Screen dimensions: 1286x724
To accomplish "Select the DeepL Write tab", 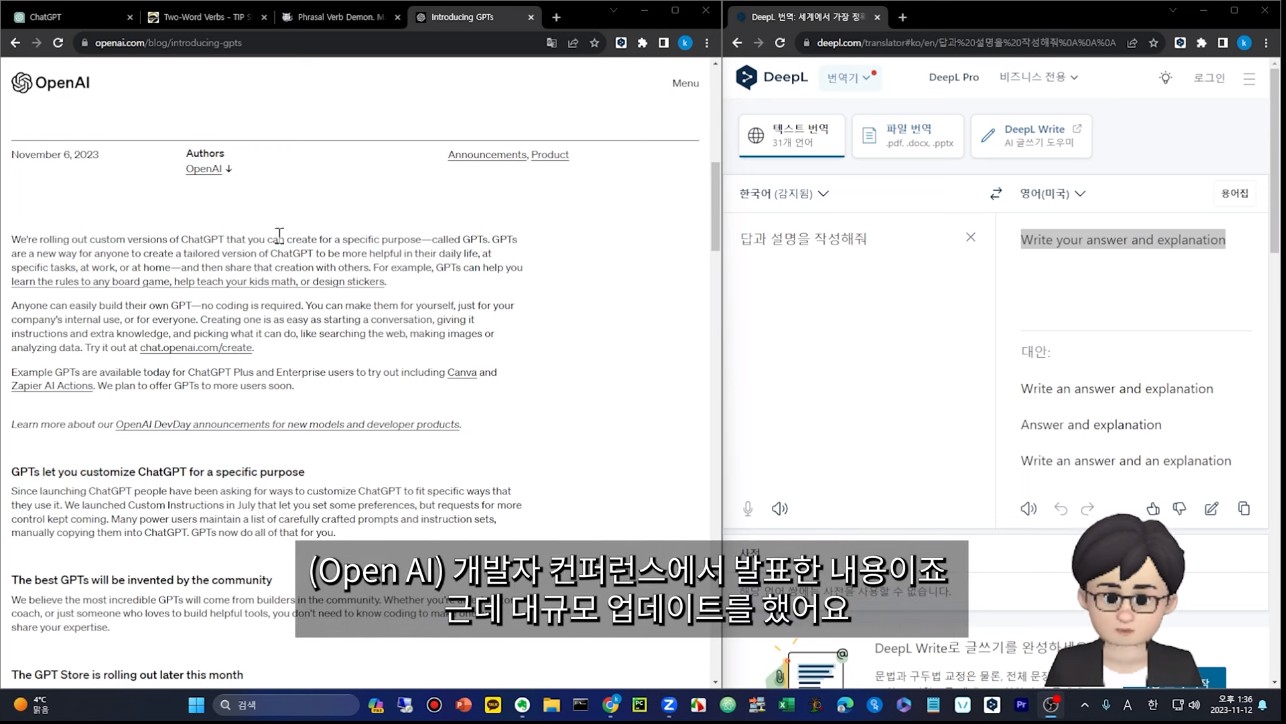I will (x=1031, y=136).
